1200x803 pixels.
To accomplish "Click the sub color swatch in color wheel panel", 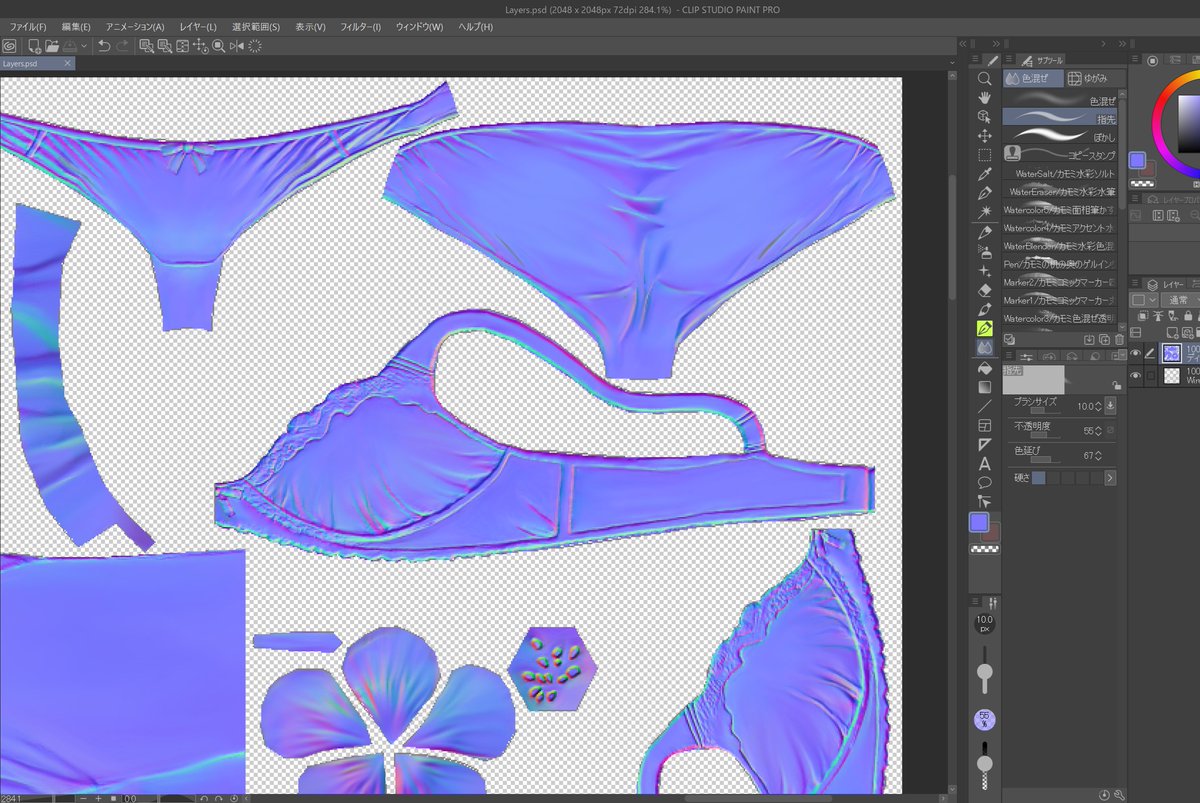I will (1147, 169).
